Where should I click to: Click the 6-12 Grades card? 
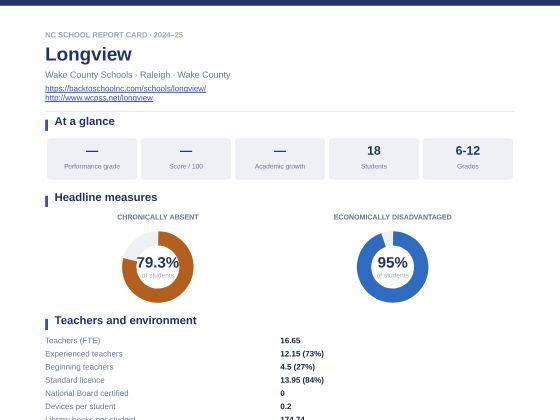468,159
